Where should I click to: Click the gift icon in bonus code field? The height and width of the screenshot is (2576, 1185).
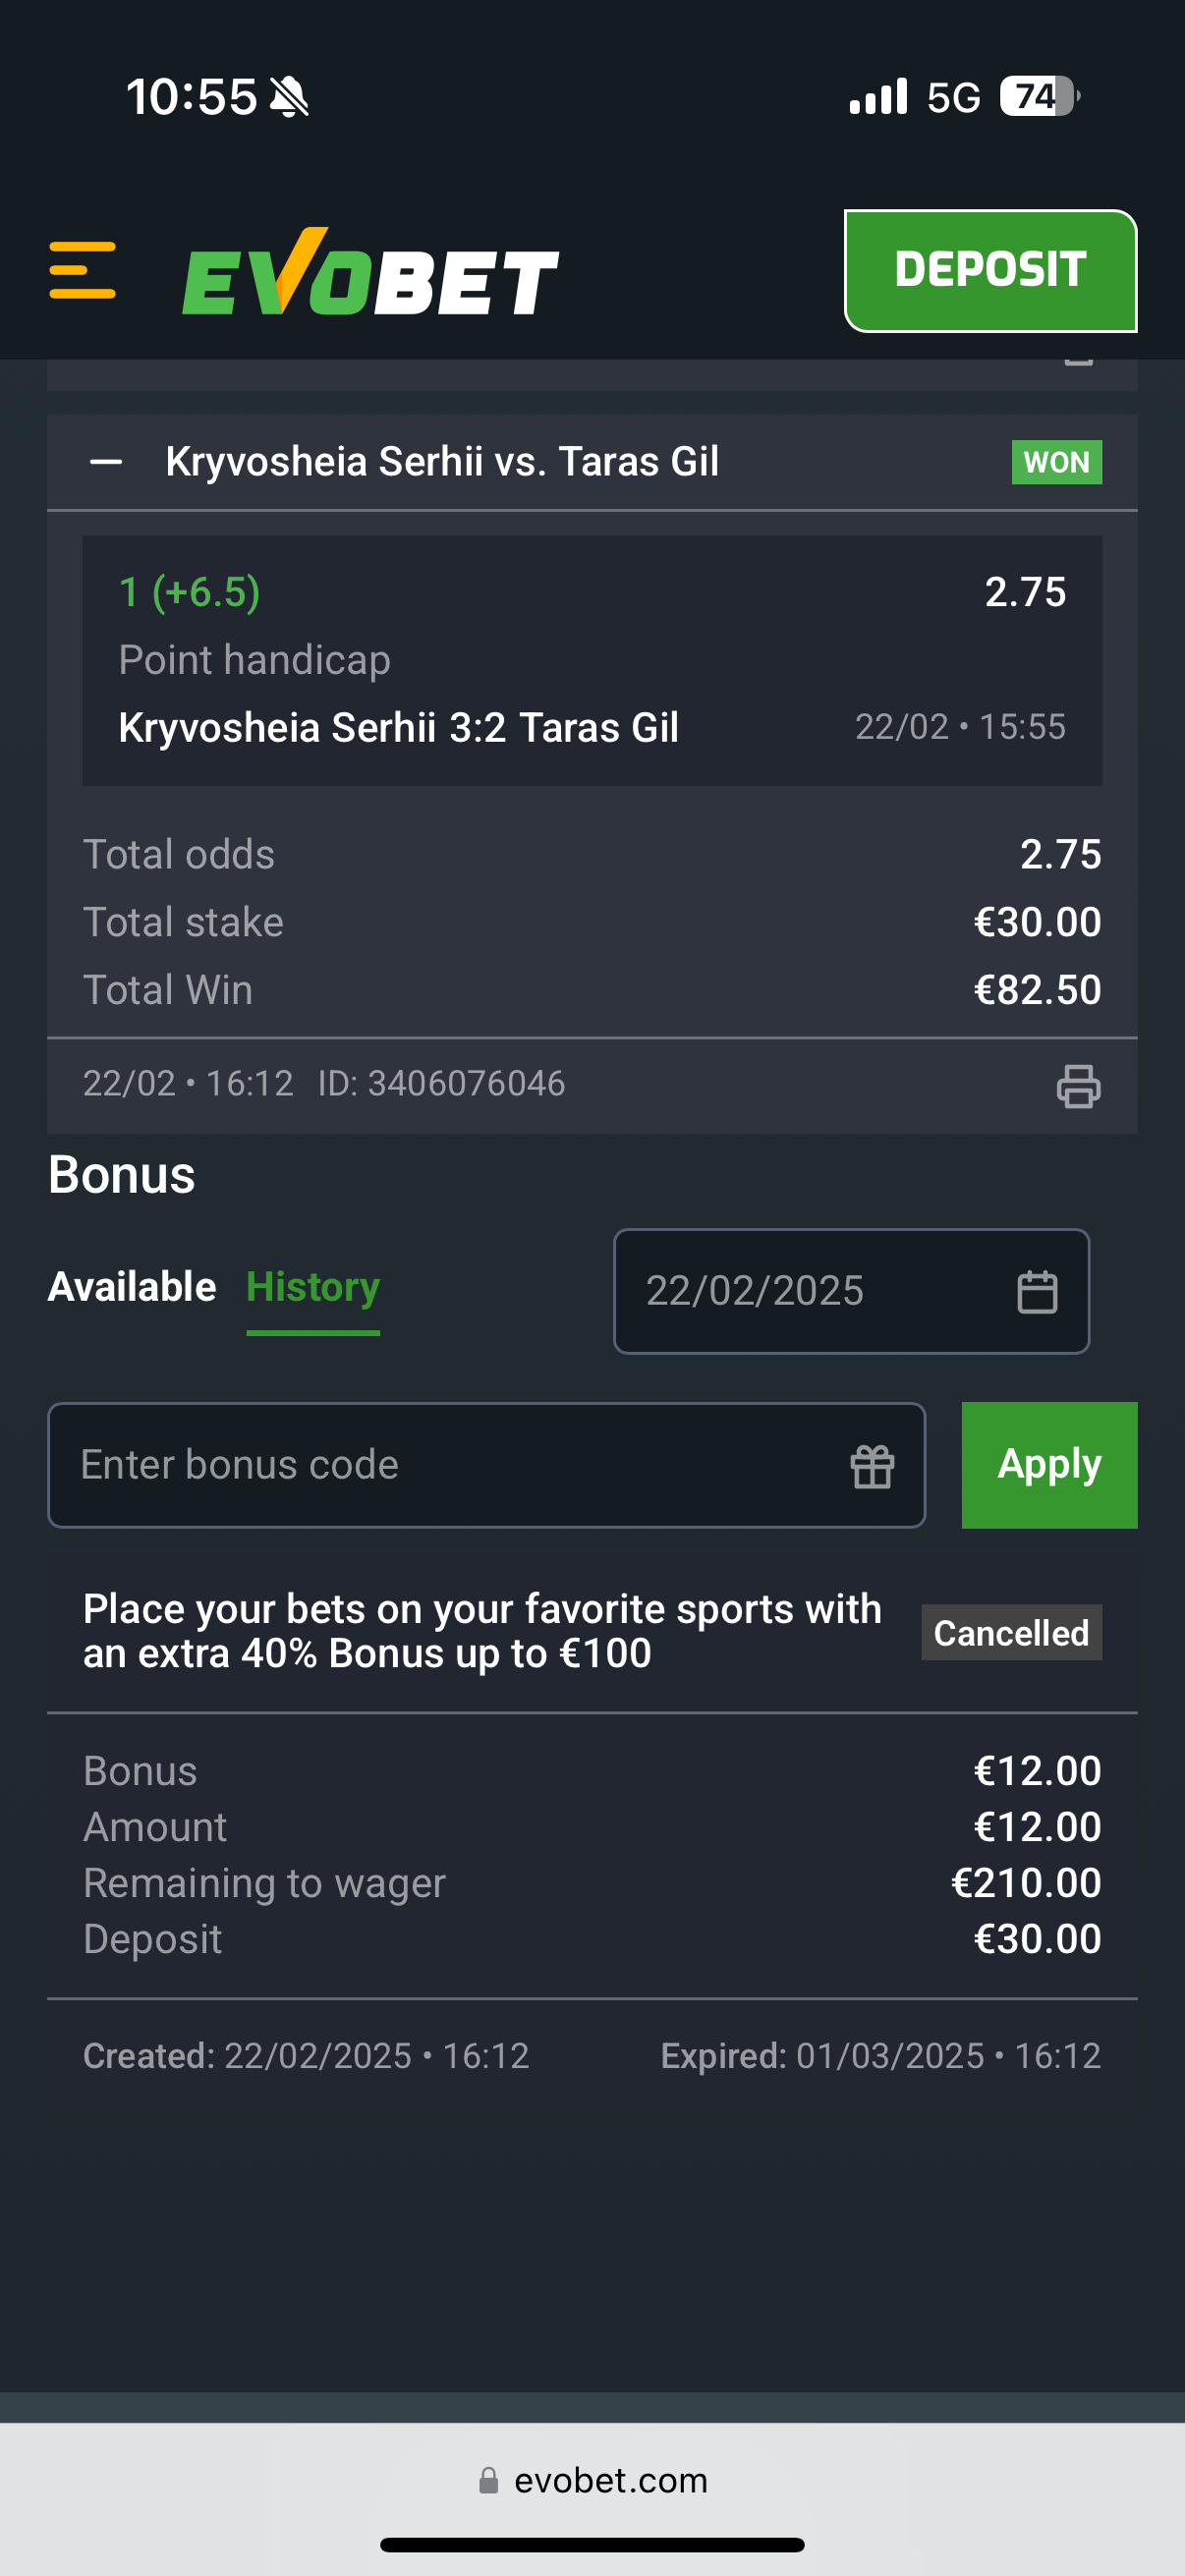click(x=872, y=1467)
